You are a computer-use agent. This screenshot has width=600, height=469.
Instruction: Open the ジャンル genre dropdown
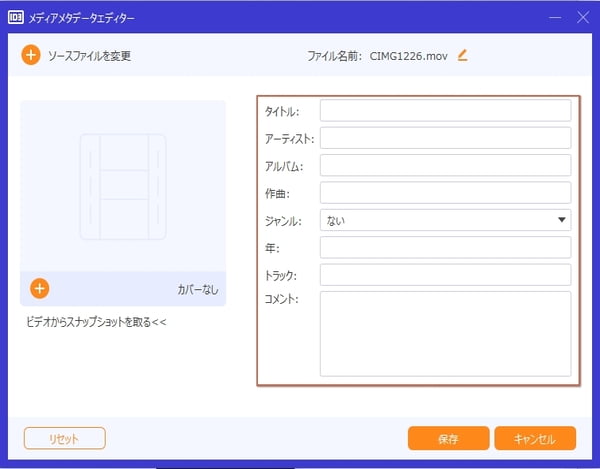445,220
